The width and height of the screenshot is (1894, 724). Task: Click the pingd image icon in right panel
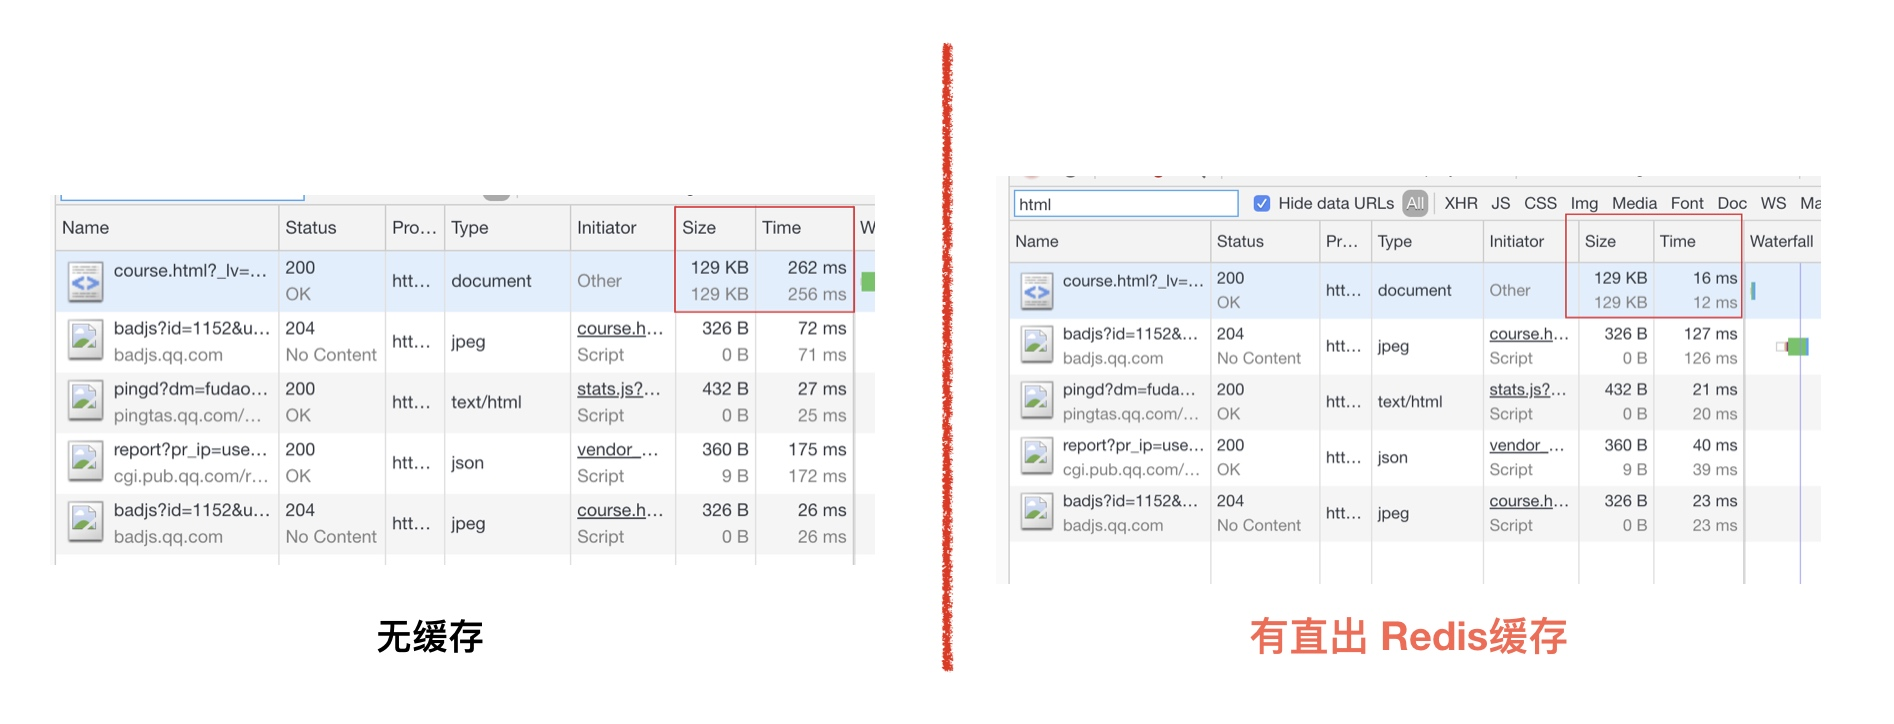1037,401
